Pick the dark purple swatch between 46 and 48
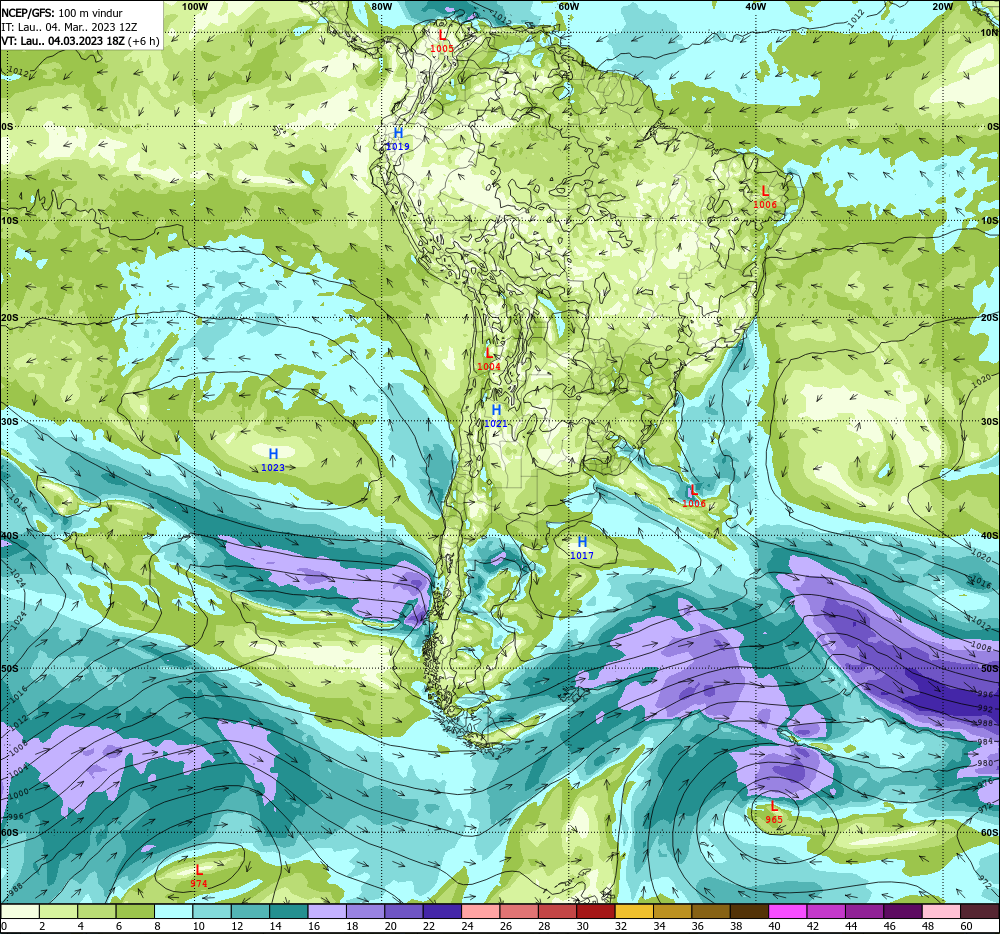1000x934 pixels. pyautogui.click(x=902, y=911)
